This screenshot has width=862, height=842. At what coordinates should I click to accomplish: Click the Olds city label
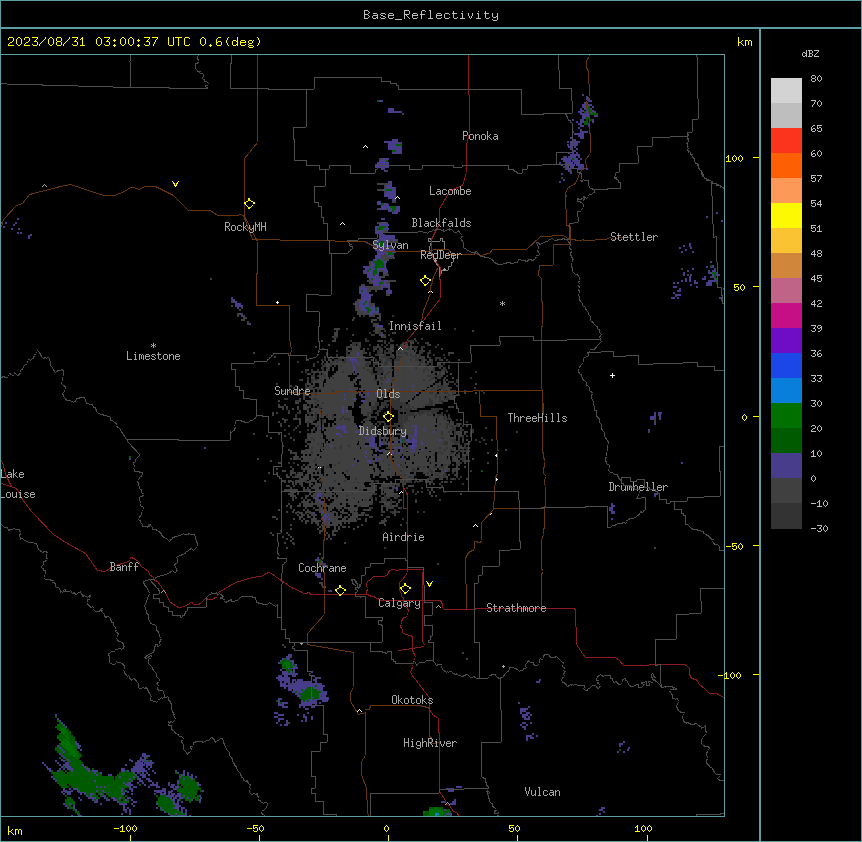pos(388,394)
